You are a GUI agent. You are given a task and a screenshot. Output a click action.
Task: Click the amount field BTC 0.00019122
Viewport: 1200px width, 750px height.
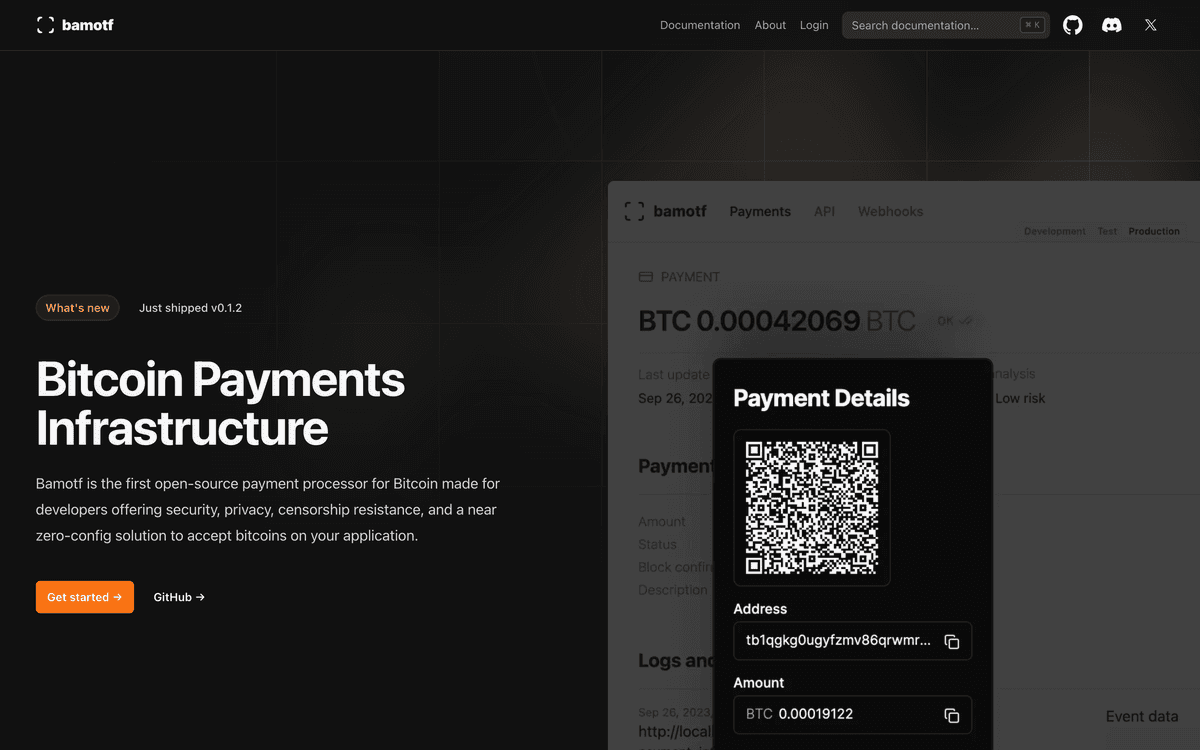(853, 715)
